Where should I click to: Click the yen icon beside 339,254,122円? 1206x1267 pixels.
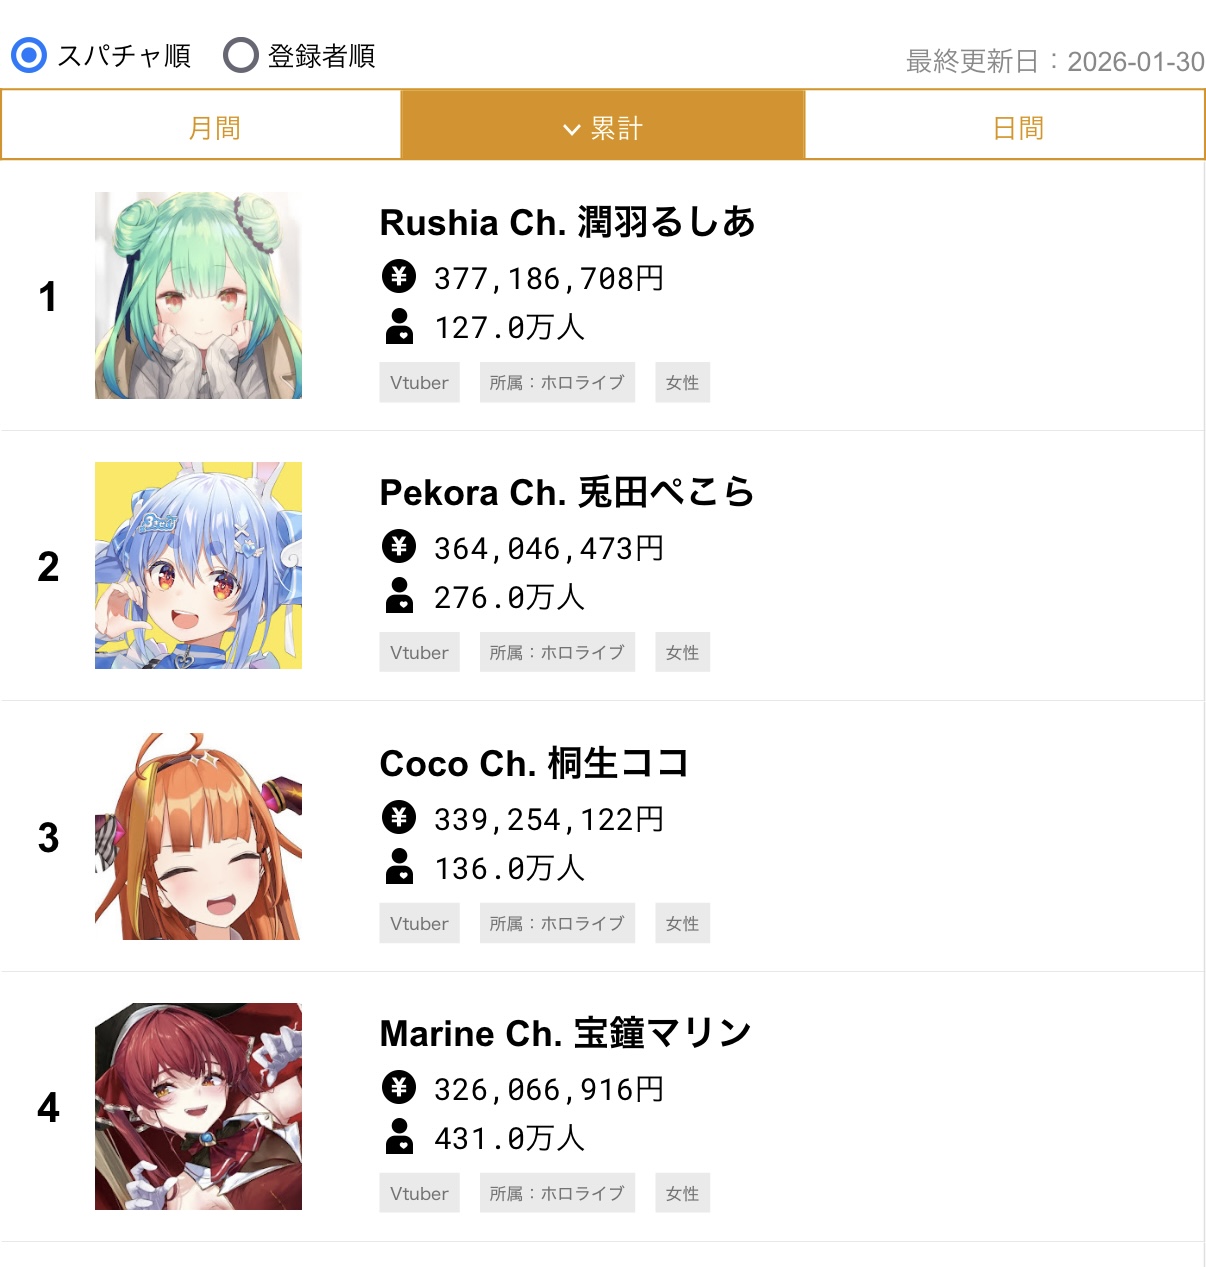click(x=399, y=817)
